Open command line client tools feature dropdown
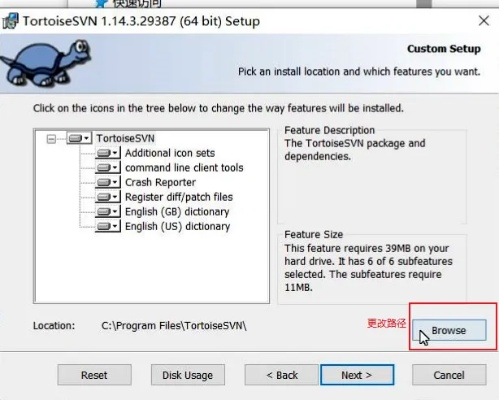The image size is (499, 400). coord(108,167)
